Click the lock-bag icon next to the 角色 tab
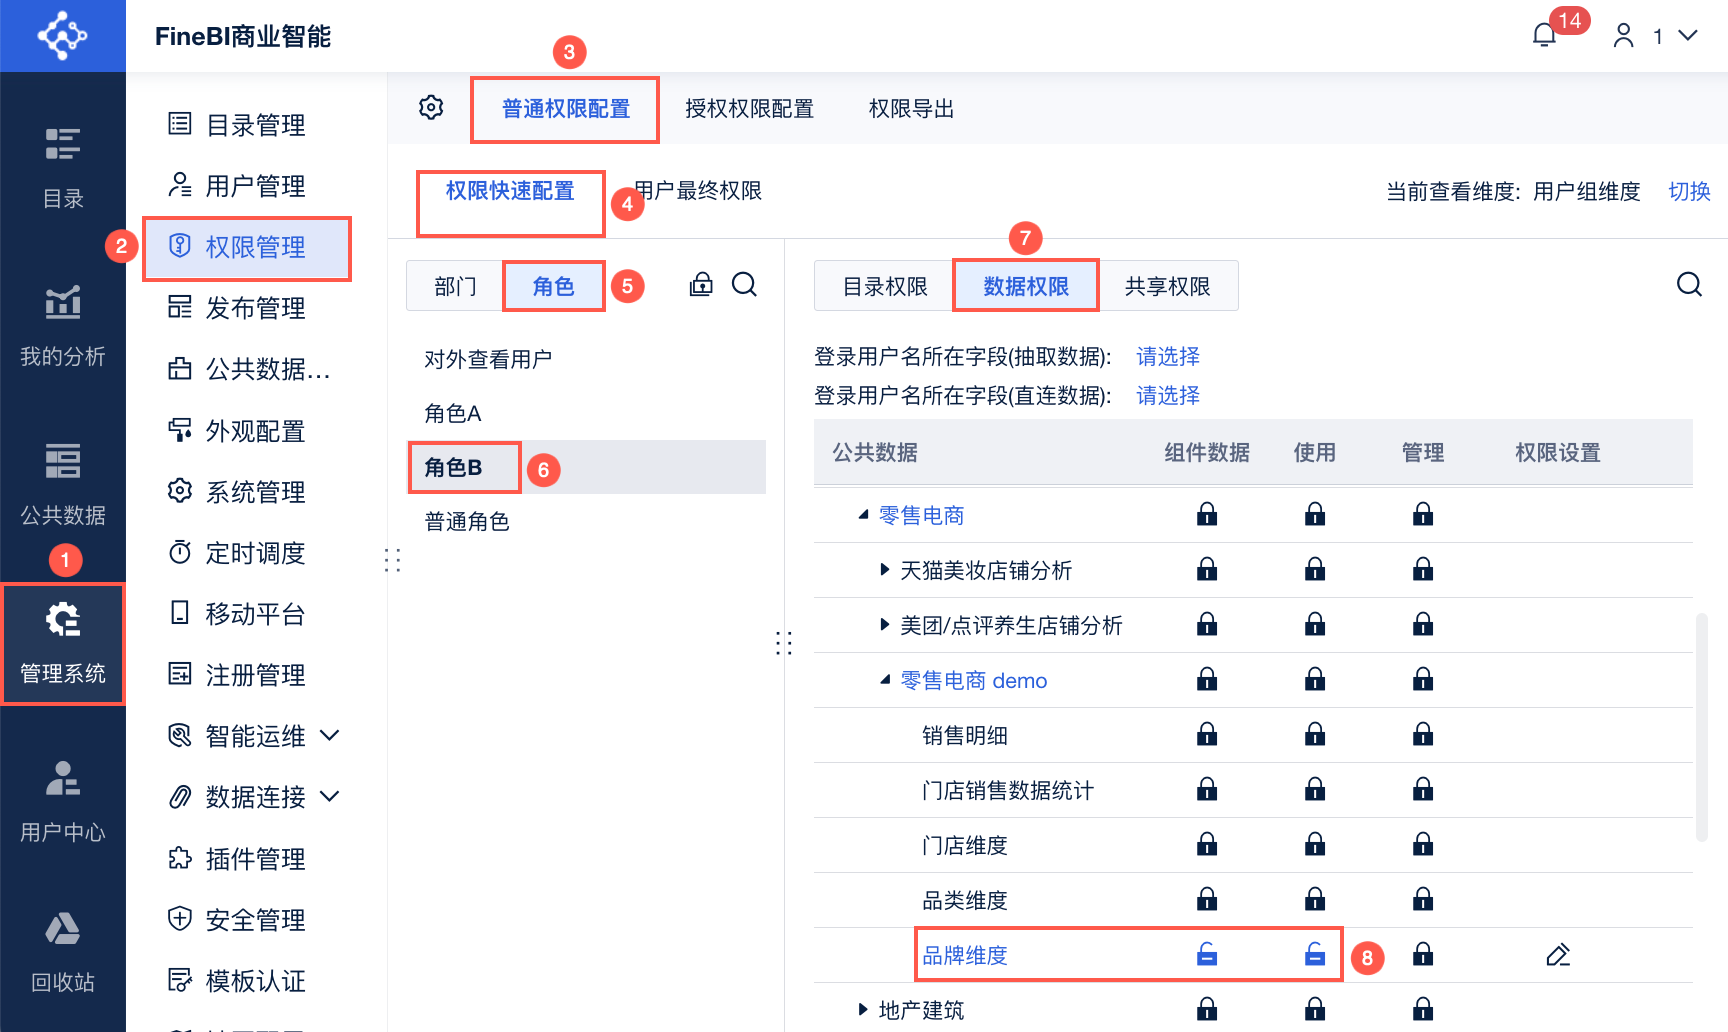The height and width of the screenshot is (1032, 1728). click(x=701, y=285)
